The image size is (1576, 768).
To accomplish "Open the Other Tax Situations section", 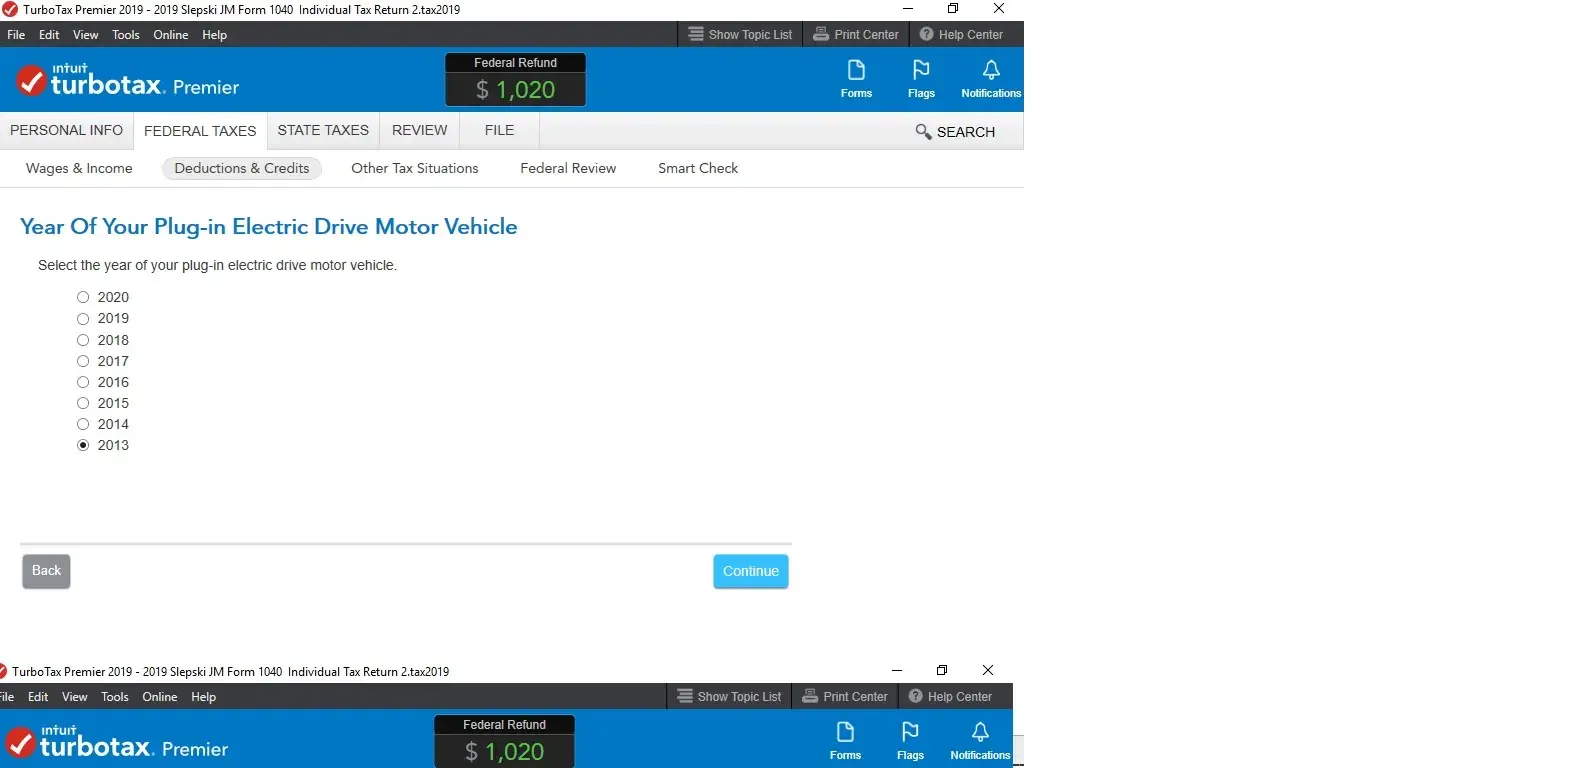I will tap(414, 168).
